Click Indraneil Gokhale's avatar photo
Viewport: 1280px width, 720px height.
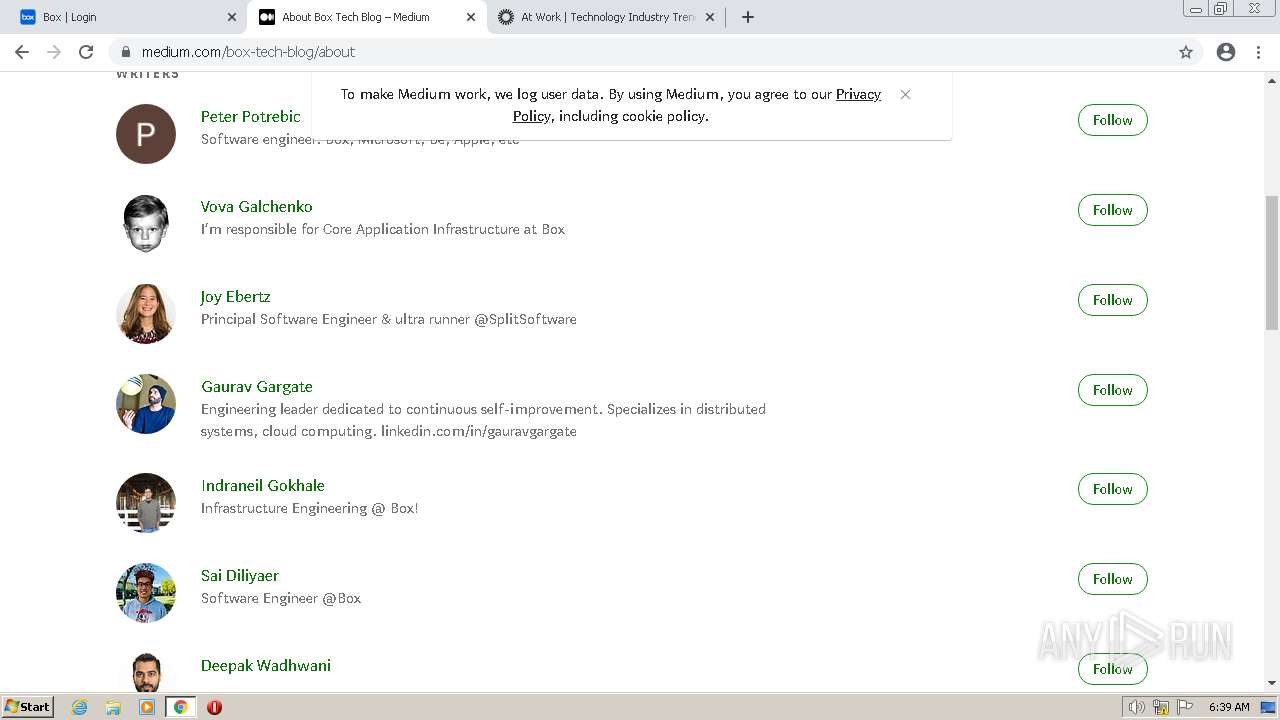click(146, 503)
